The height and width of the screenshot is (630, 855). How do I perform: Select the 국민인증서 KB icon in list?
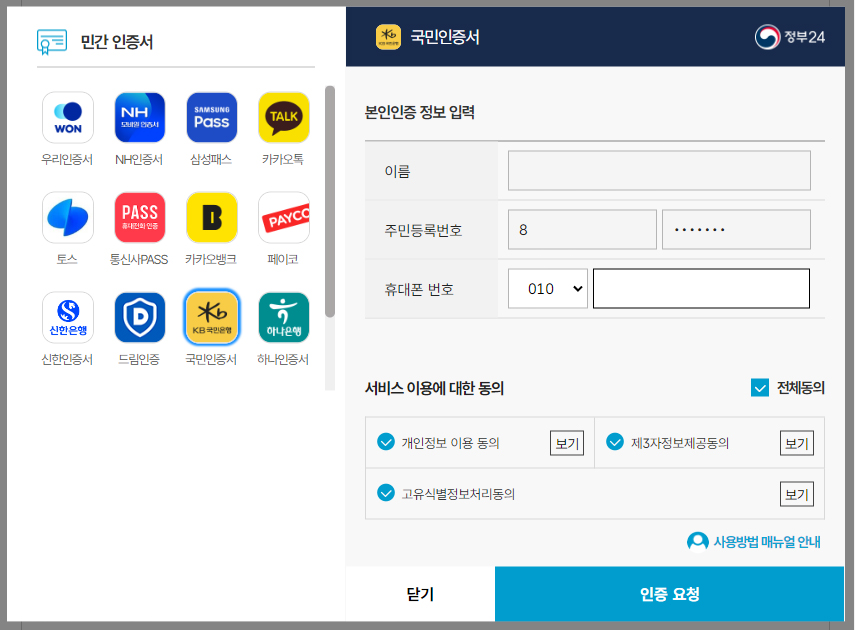click(x=212, y=317)
